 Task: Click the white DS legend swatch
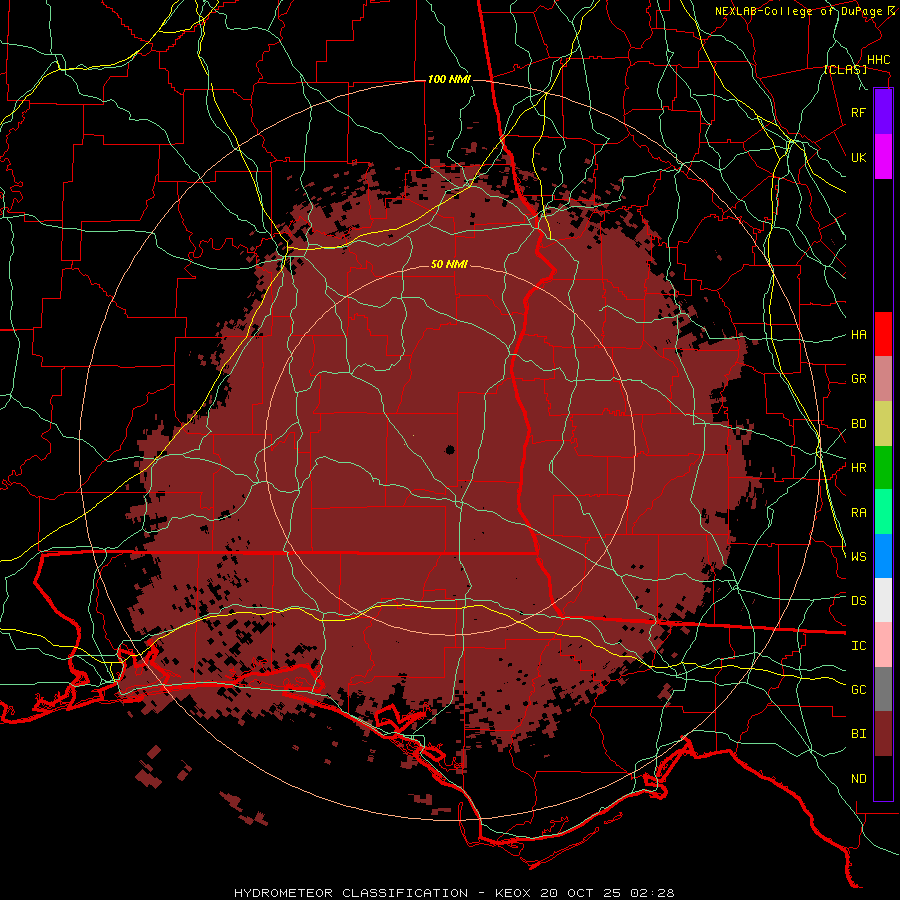pyautogui.click(x=883, y=600)
